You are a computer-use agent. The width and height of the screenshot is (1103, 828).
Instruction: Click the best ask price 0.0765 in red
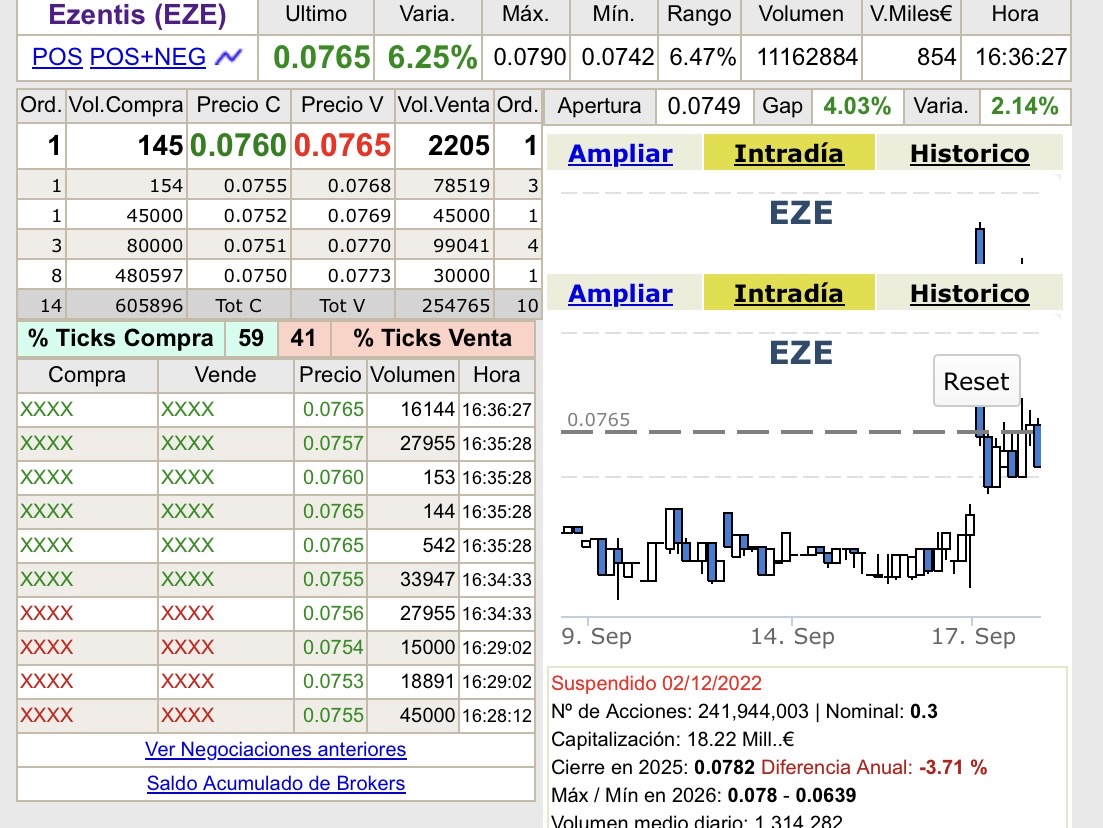point(342,146)
